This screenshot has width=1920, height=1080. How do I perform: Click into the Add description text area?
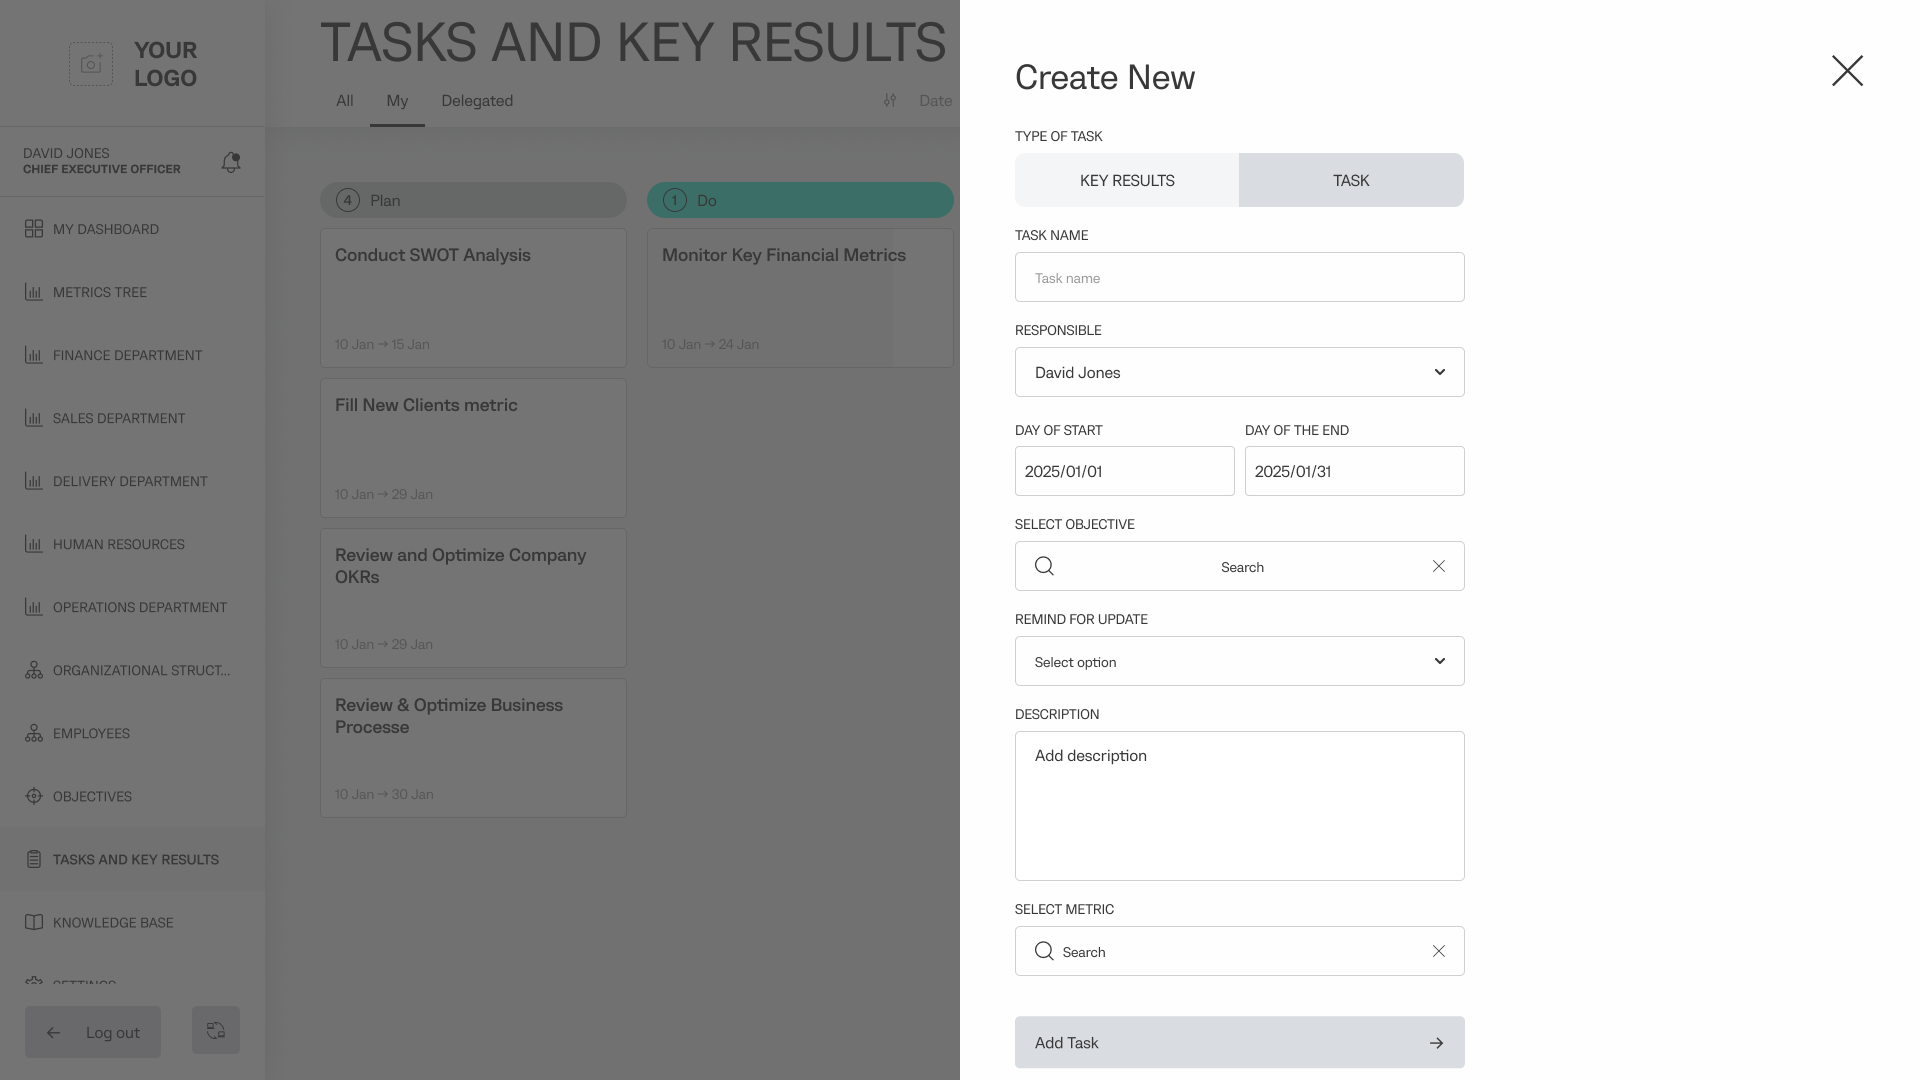(x=1239, y=806)
